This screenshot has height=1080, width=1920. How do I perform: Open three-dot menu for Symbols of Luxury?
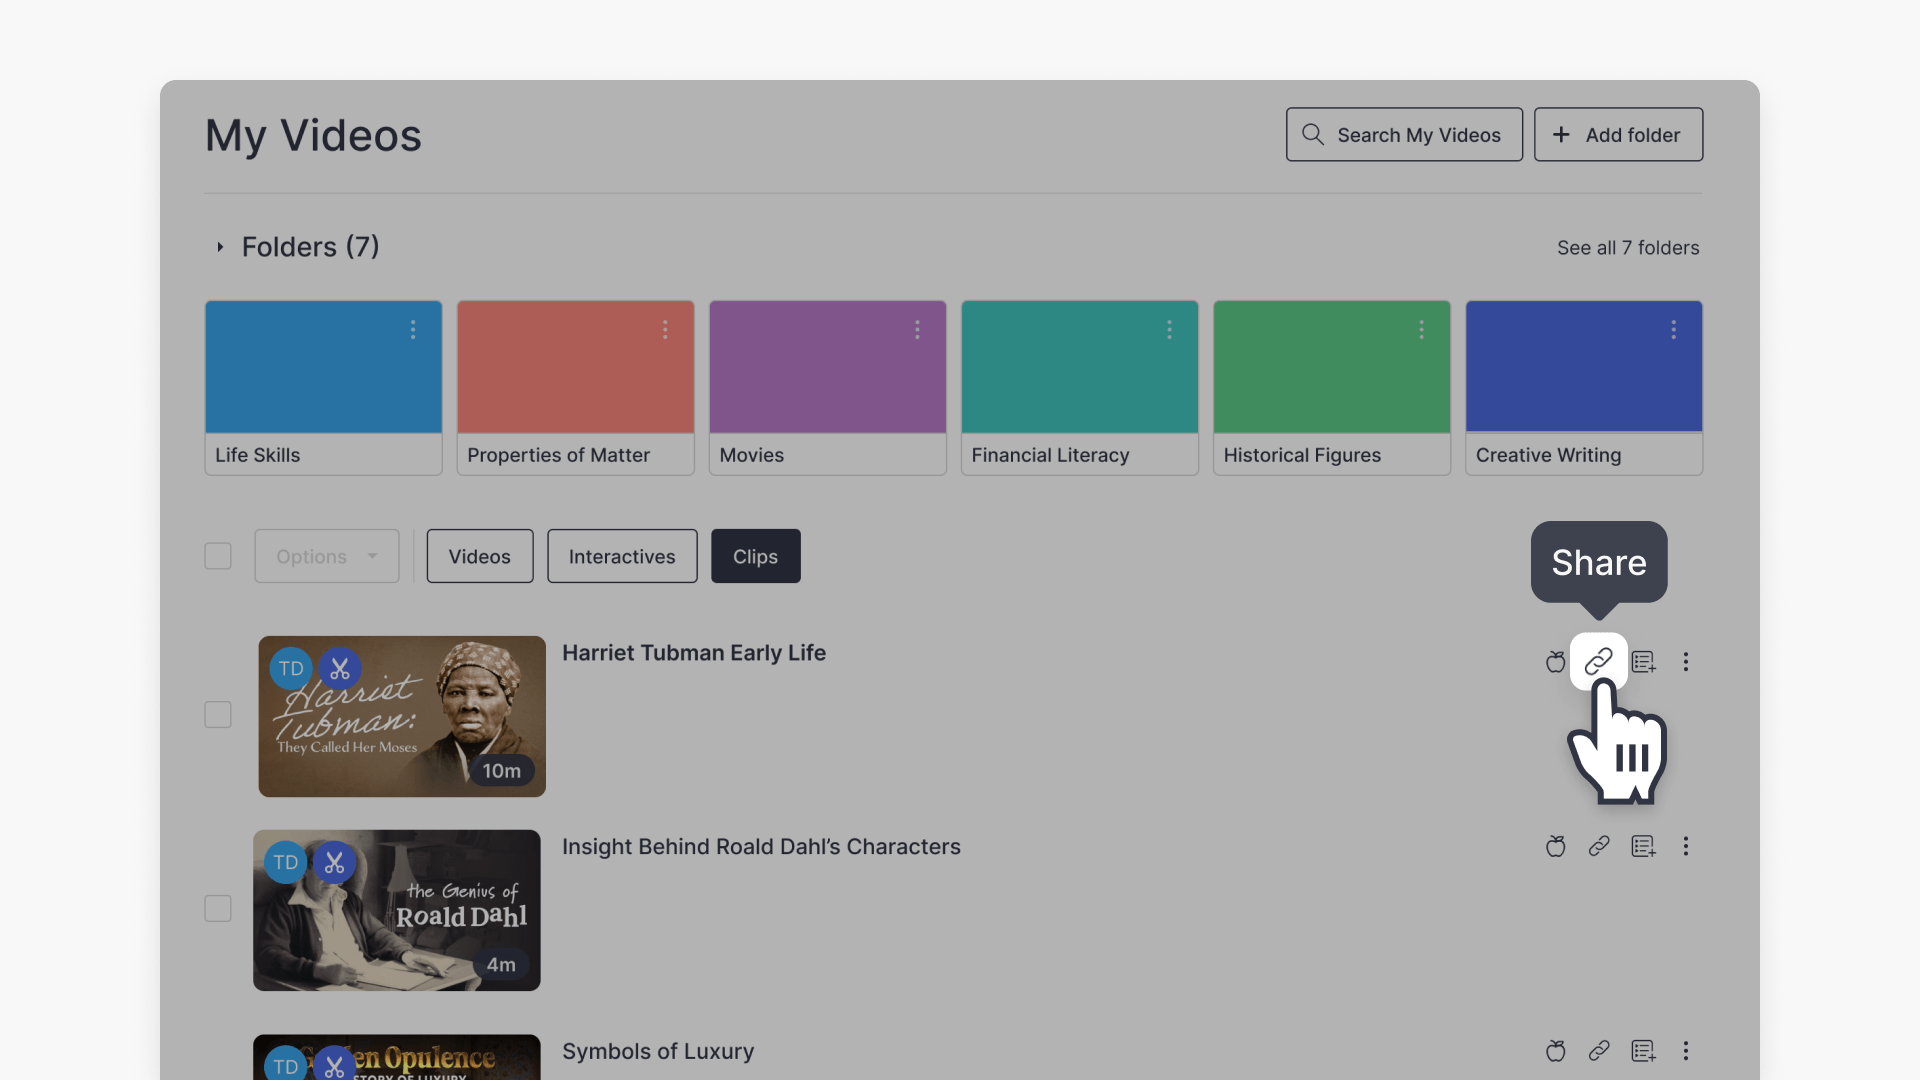(1685, 1051)
